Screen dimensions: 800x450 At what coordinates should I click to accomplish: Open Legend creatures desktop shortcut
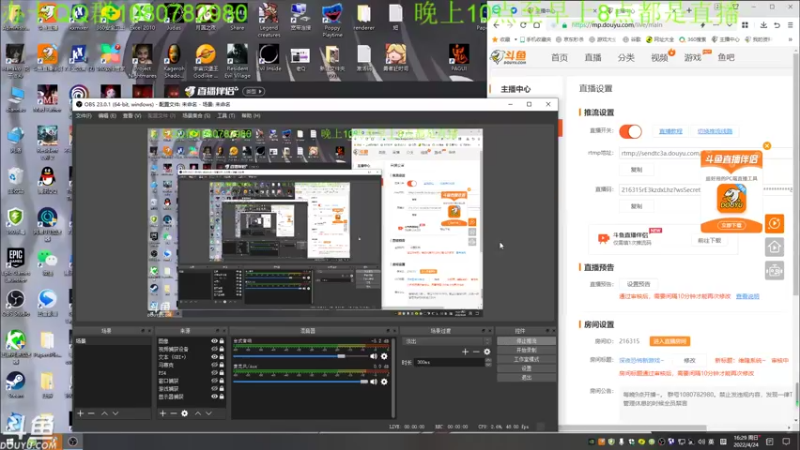click(269, 20)
